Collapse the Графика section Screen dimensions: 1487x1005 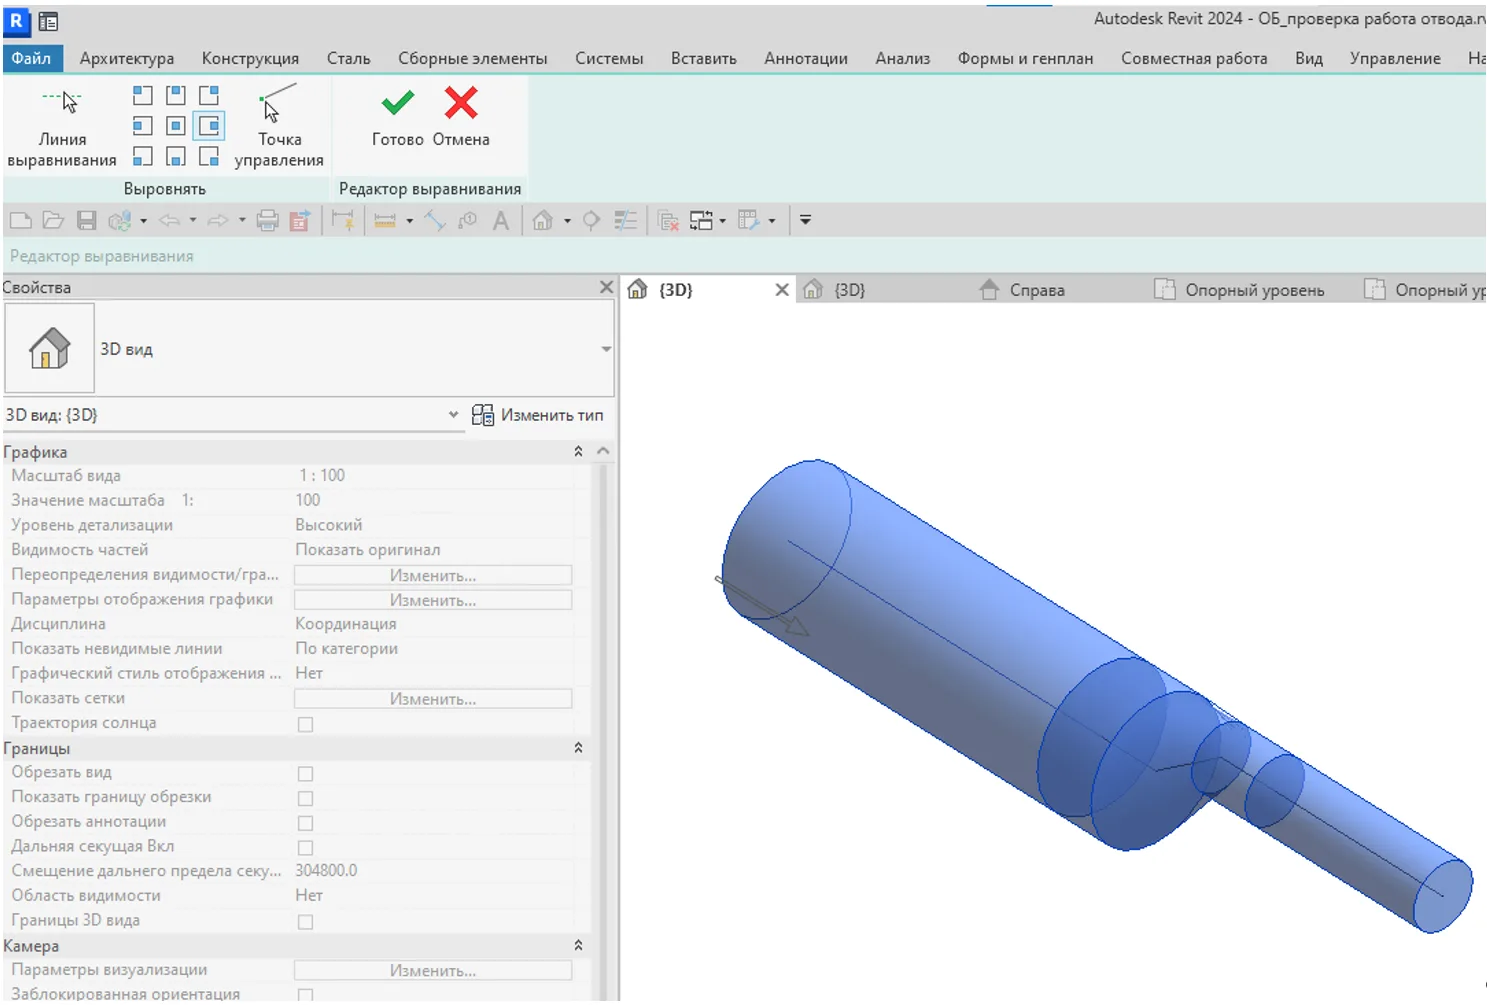tap(578, 452)
